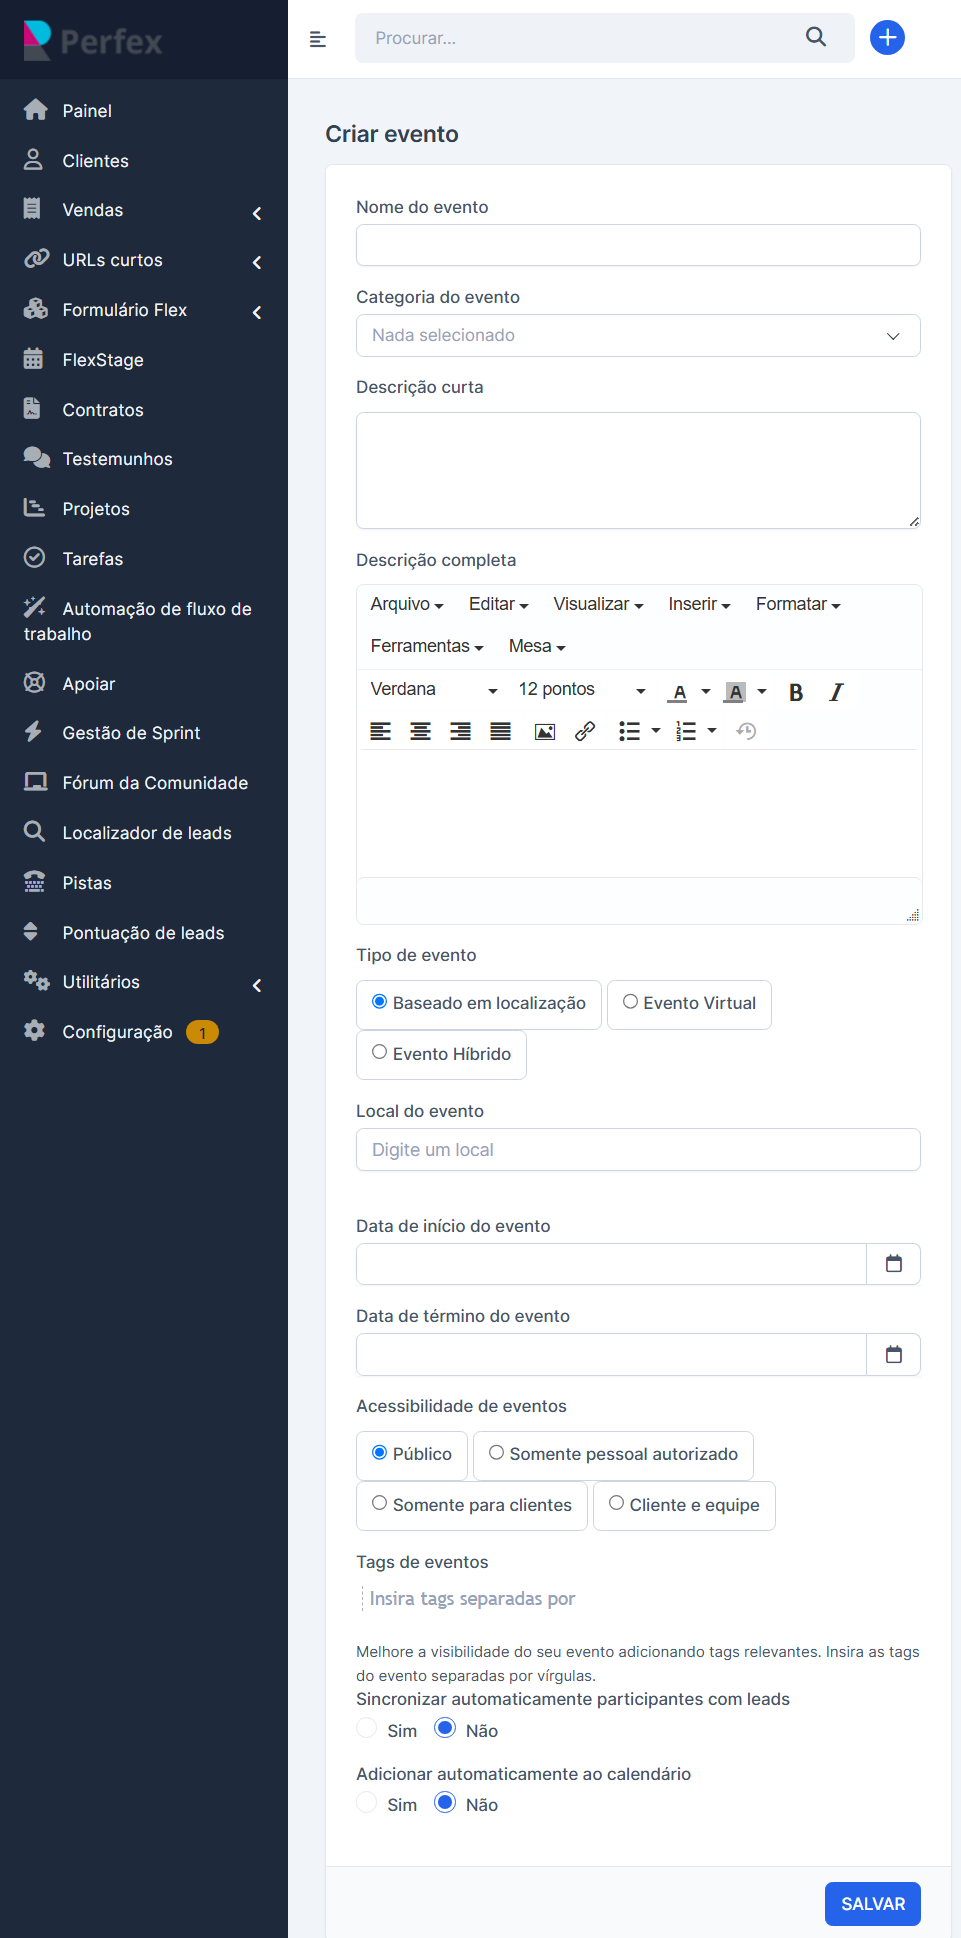
Task: Click the Contratos document icon
Action: pyautogui.click(x=32, y=408)
